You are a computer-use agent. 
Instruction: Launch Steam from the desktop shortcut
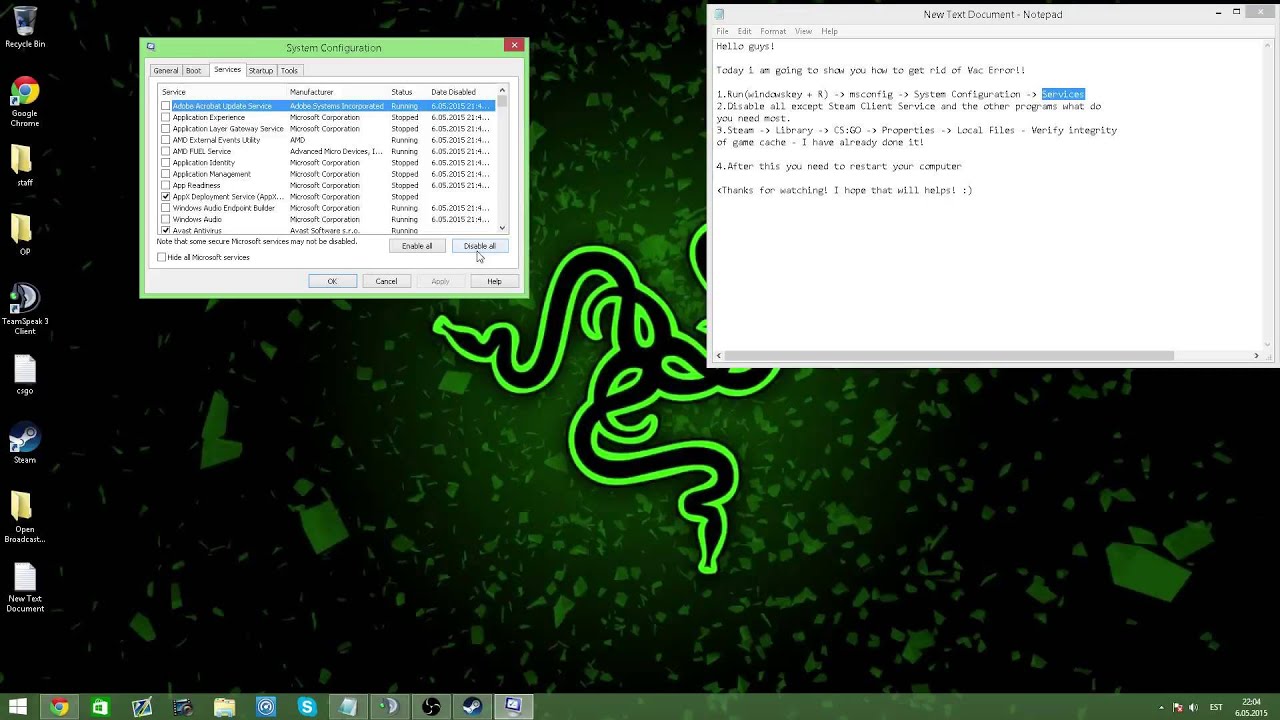[x=25, y=444]
